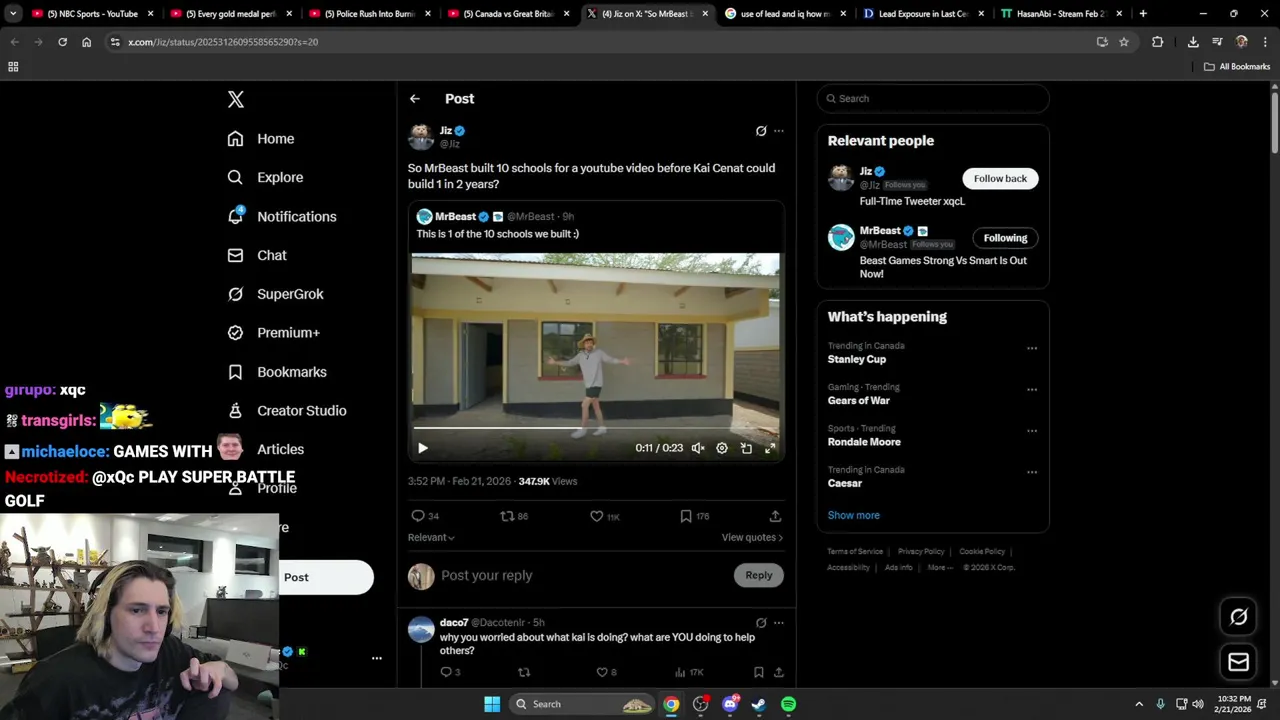
Task: Like daco7's reply
Action: click(x=607, y=672)
